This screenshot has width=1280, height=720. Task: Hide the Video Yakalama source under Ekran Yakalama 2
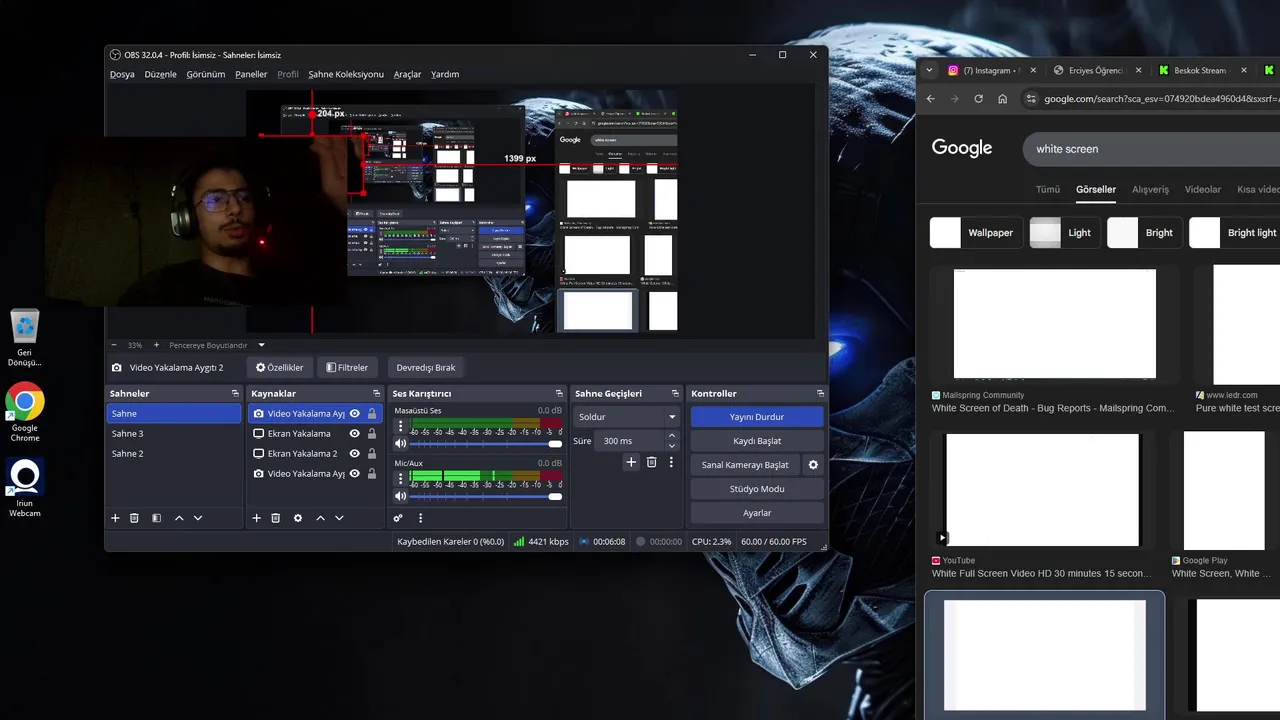point(354,474)
